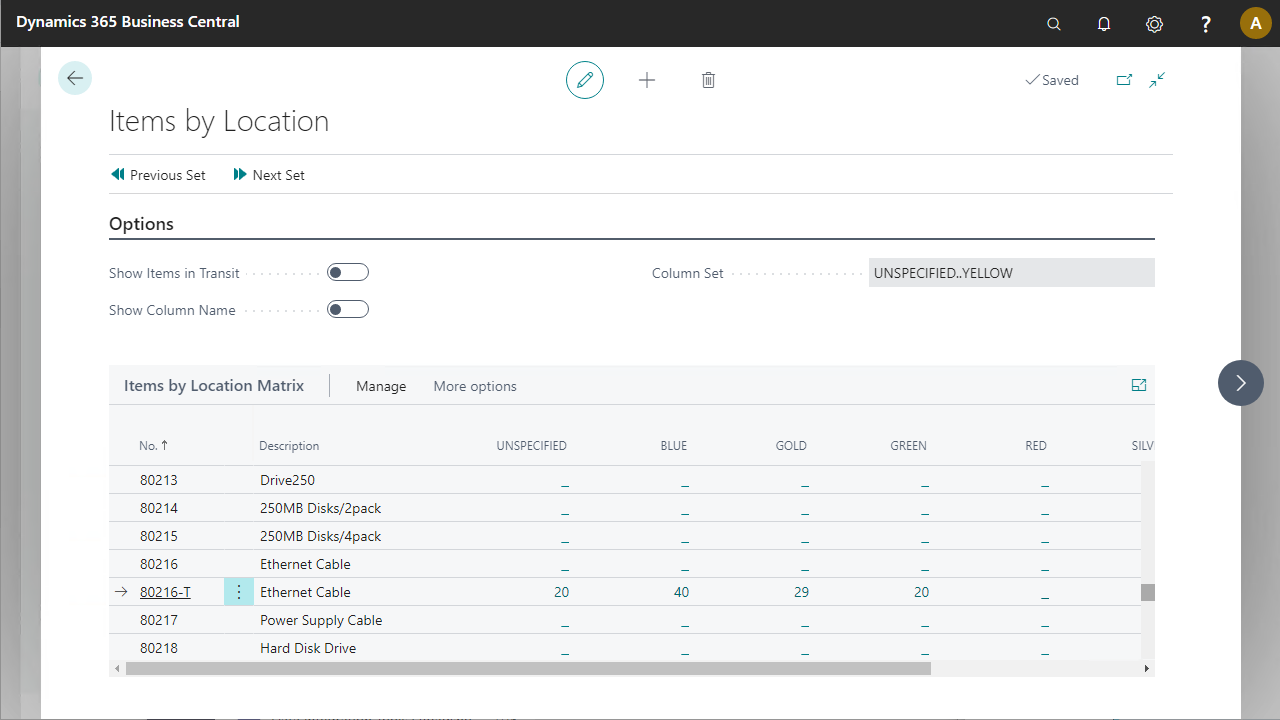Open the search magnifier icon
This screenshot has width=1280, height=720.
point(1054,24)
